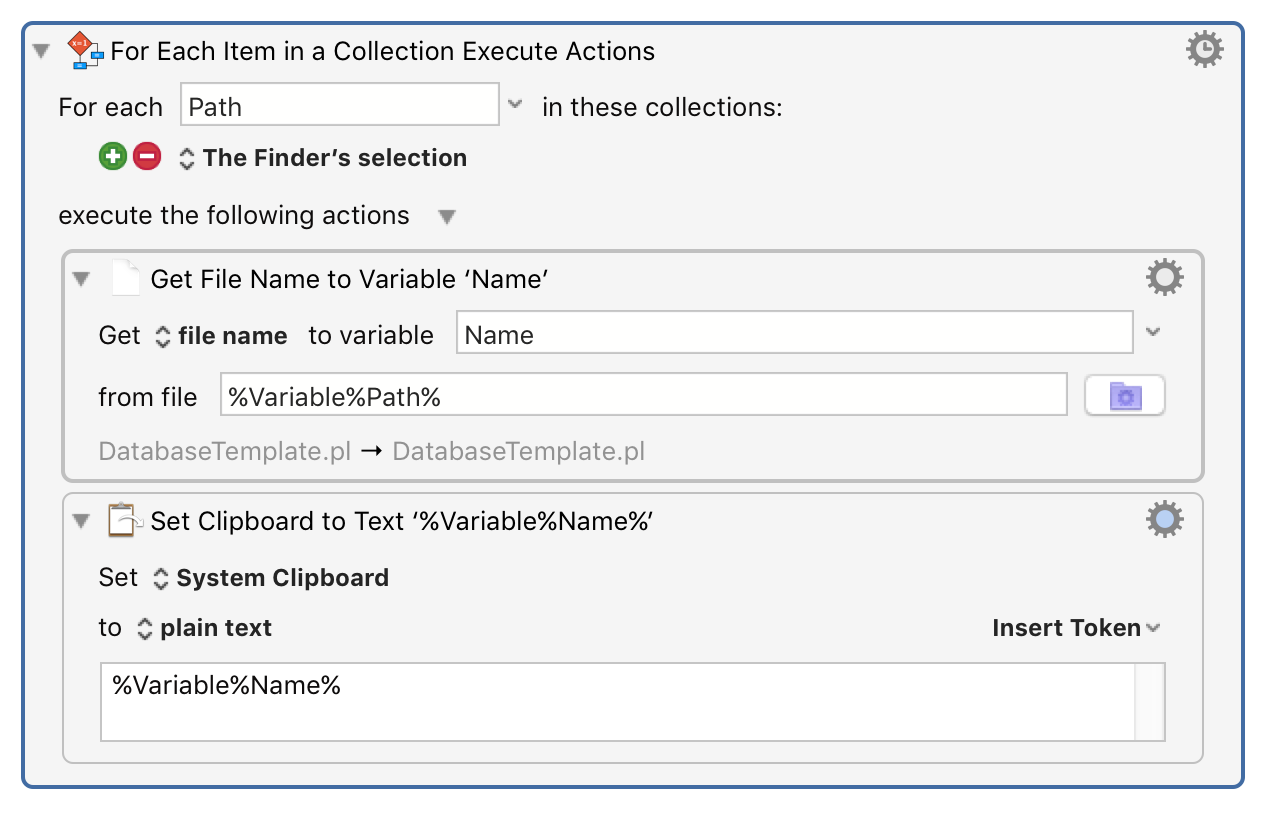Click the Path variable field

point(339,105)
